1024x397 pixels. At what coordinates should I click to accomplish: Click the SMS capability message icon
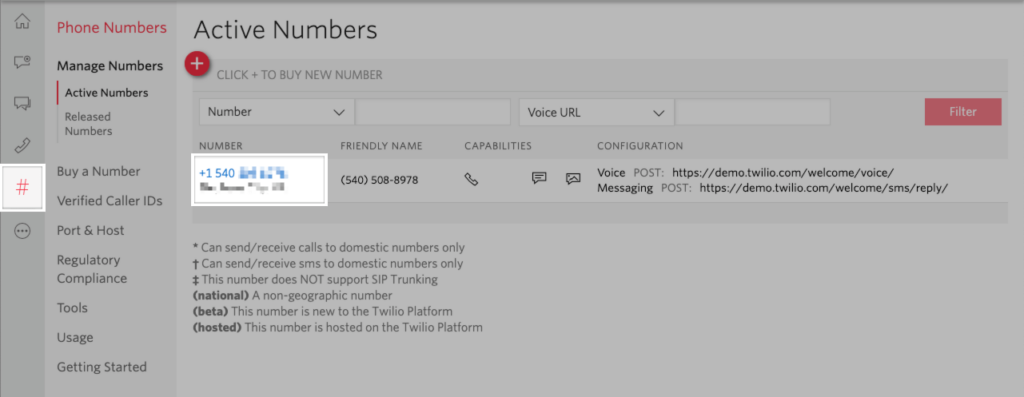click(539, 178)
